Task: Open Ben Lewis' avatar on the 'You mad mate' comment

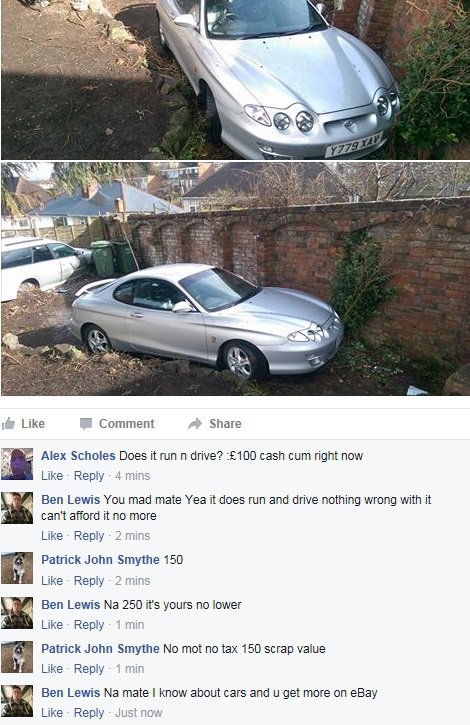Action: click(17, 508)
